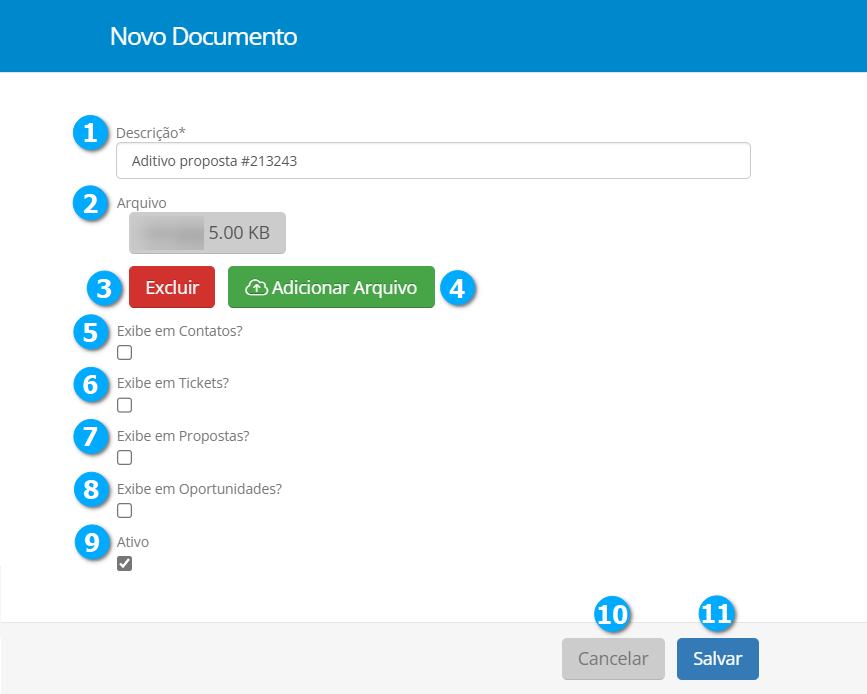Enable the Exibe em Contatos checkbox
The width and height of the screenshot is (867, 694).
click(125, 352)
